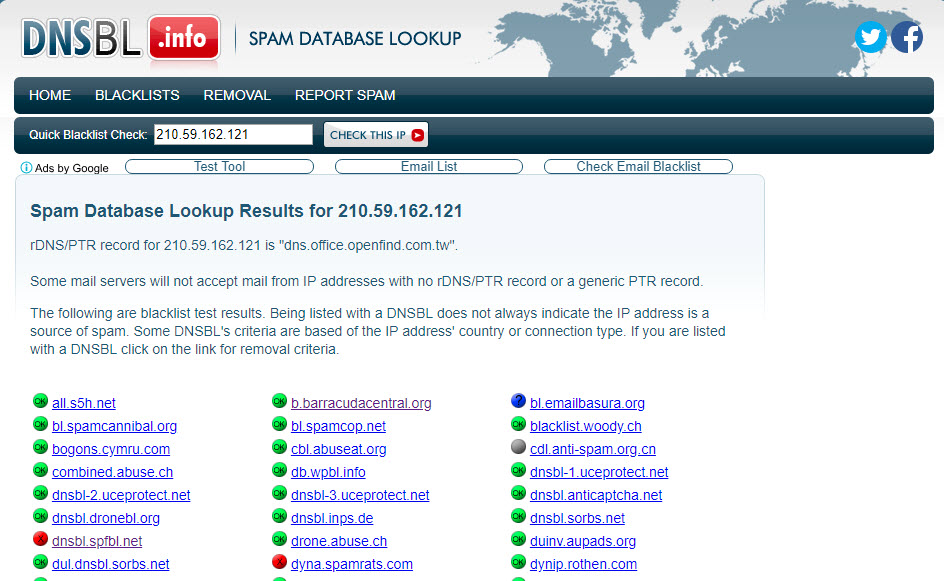Click the Test Tool ad button
Screen dimensions: 944x581
tap(219, 167)
